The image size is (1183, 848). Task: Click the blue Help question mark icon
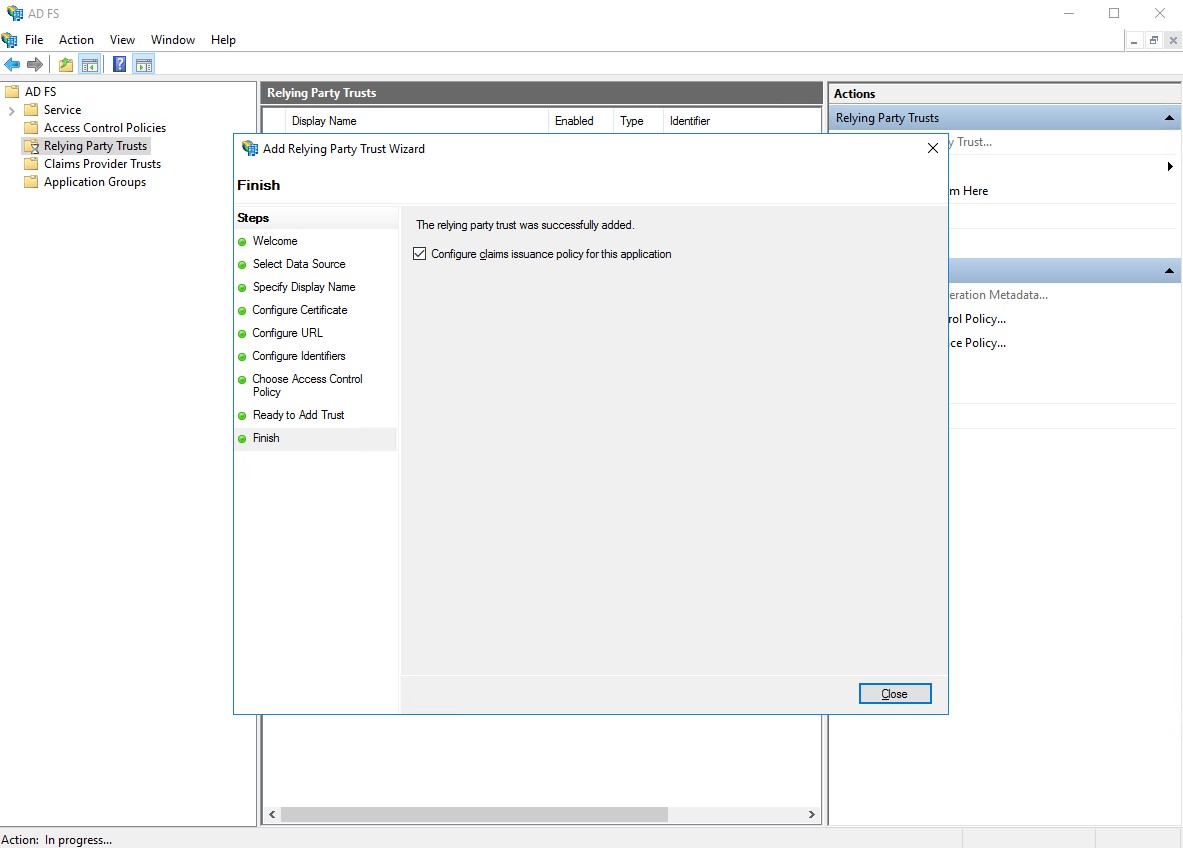tap(119, 65)
